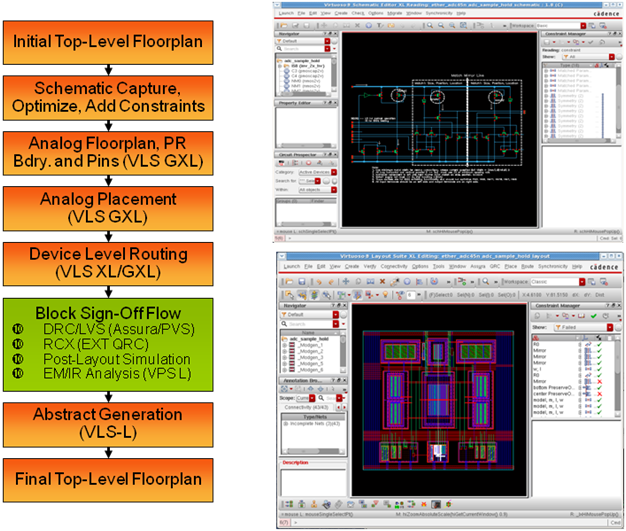Click the magnifier icon in Annotation Browser Scope row
Screen dimensions: 626x531
click(x=321, y=398)
